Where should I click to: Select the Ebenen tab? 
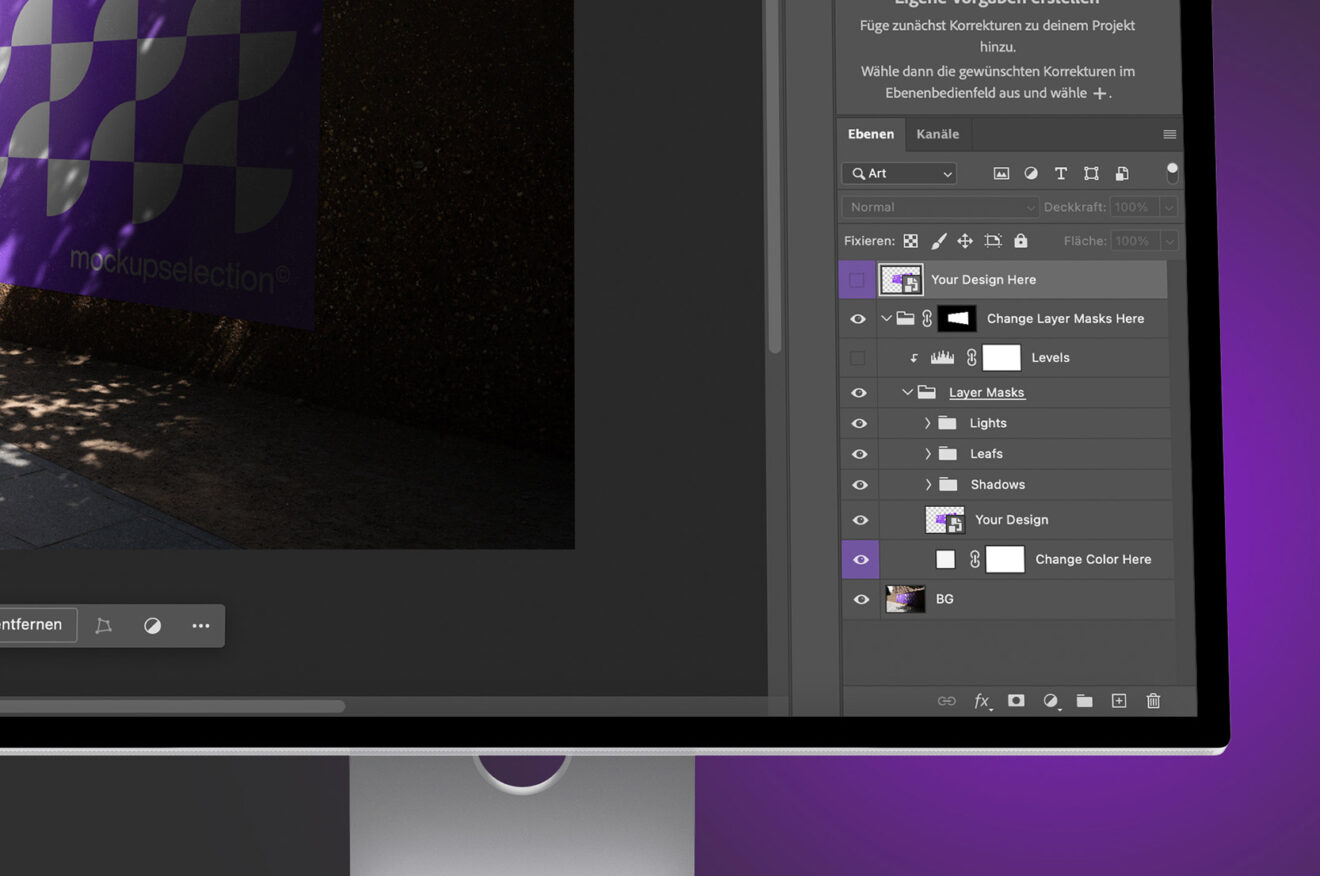[871, 134]
